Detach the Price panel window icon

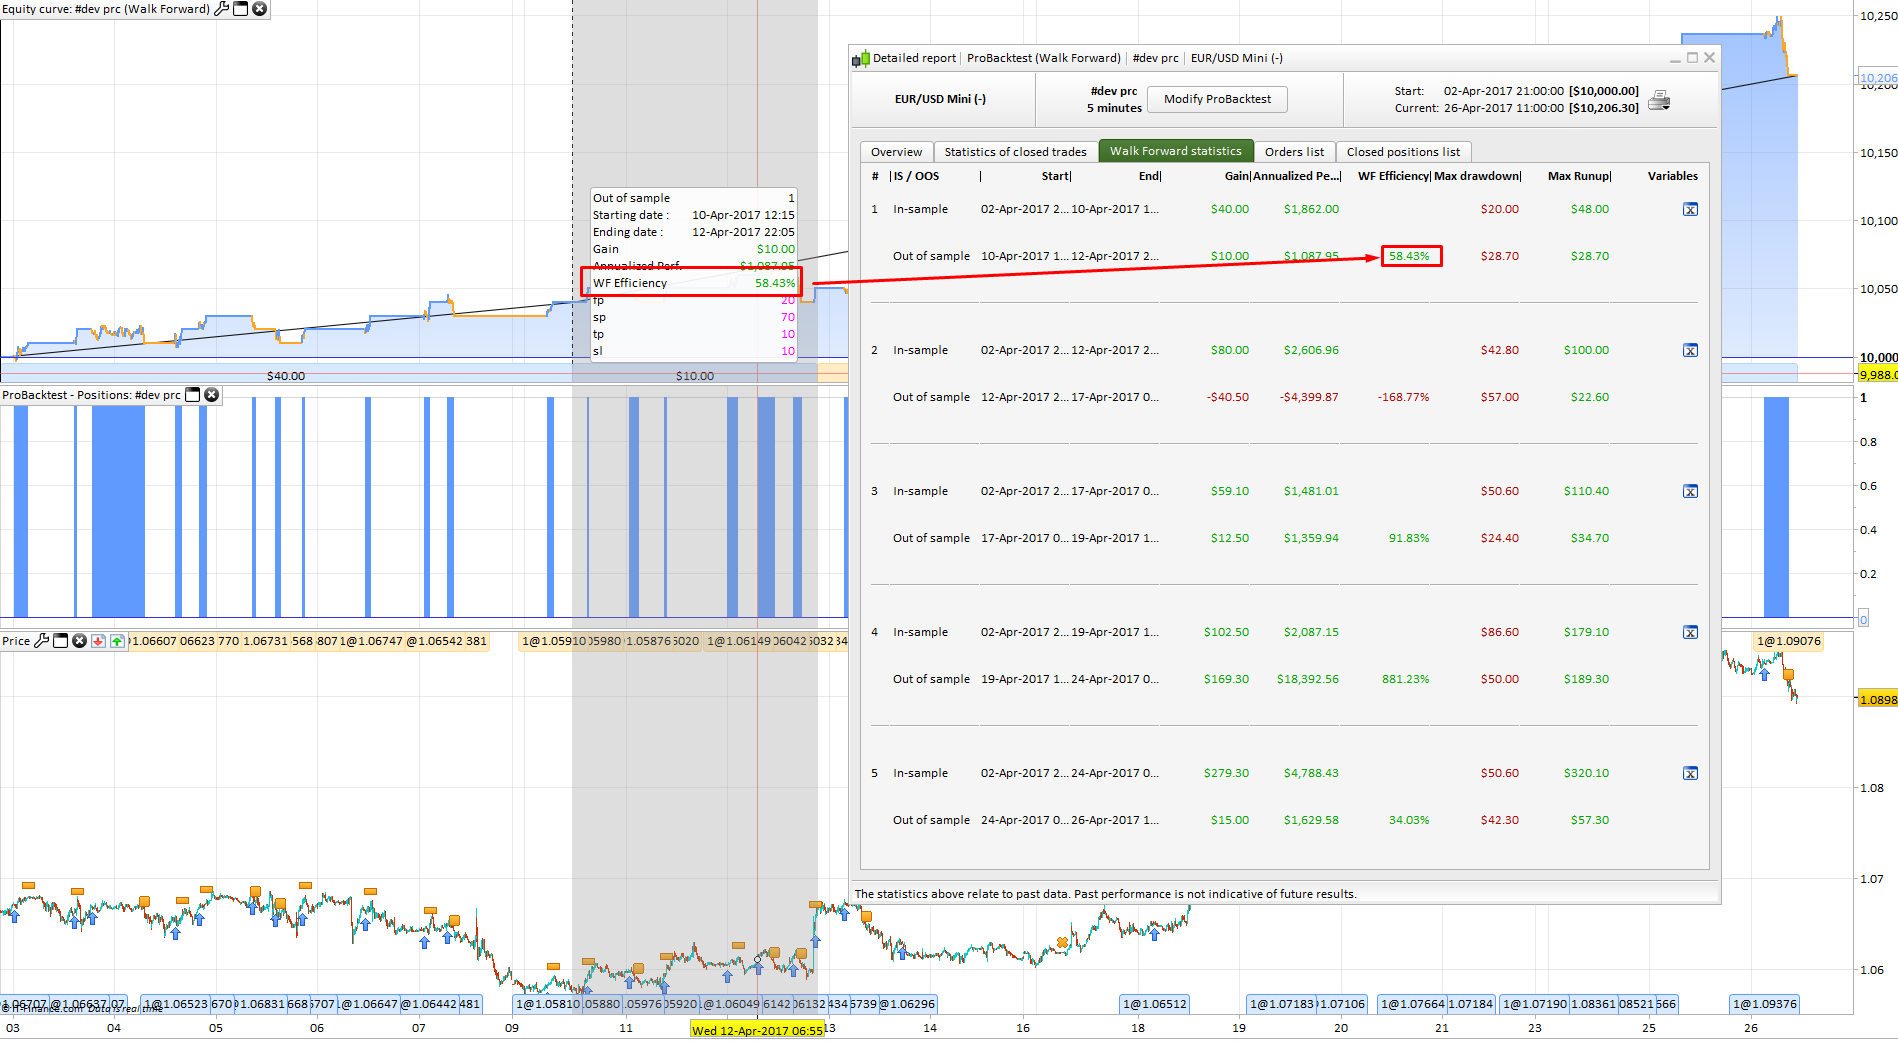click(x=60, y=641)
